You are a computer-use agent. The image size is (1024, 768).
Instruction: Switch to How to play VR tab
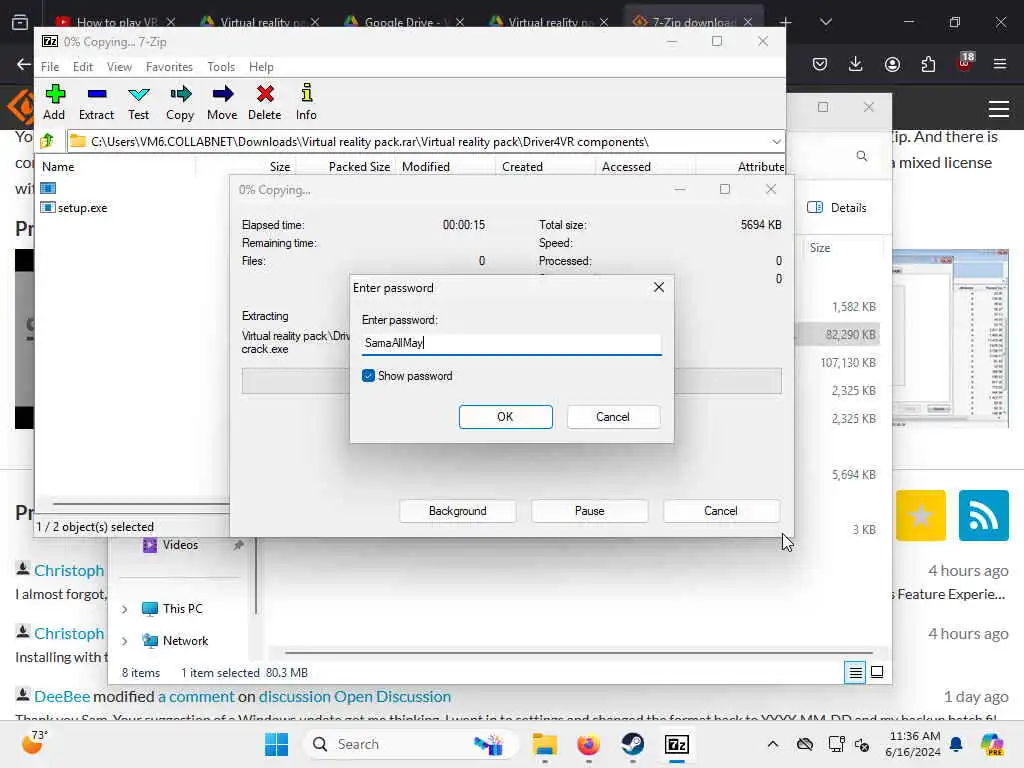tap(116, 22)
